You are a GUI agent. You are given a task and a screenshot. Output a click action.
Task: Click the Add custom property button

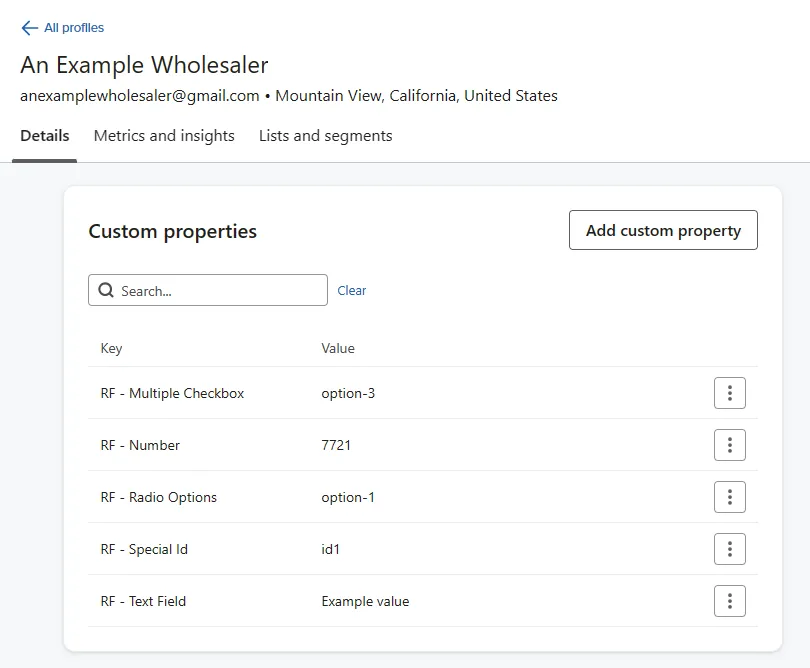tap(663, 230)
